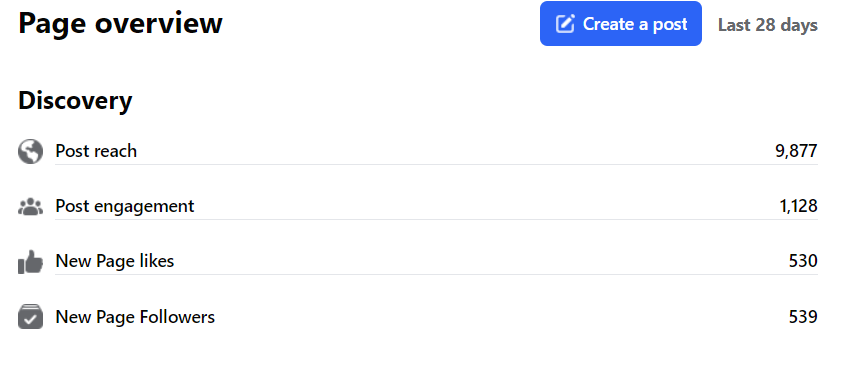Open the Create a post button
This screenshot has height=366, width=841.
[621, 24]
